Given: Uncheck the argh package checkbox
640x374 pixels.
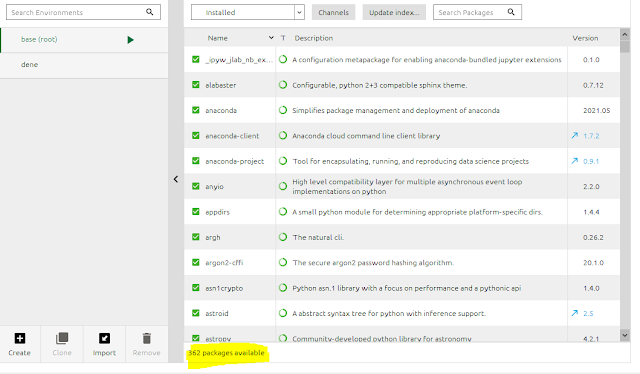Looking at the screenshot, I should coord(196,237).
